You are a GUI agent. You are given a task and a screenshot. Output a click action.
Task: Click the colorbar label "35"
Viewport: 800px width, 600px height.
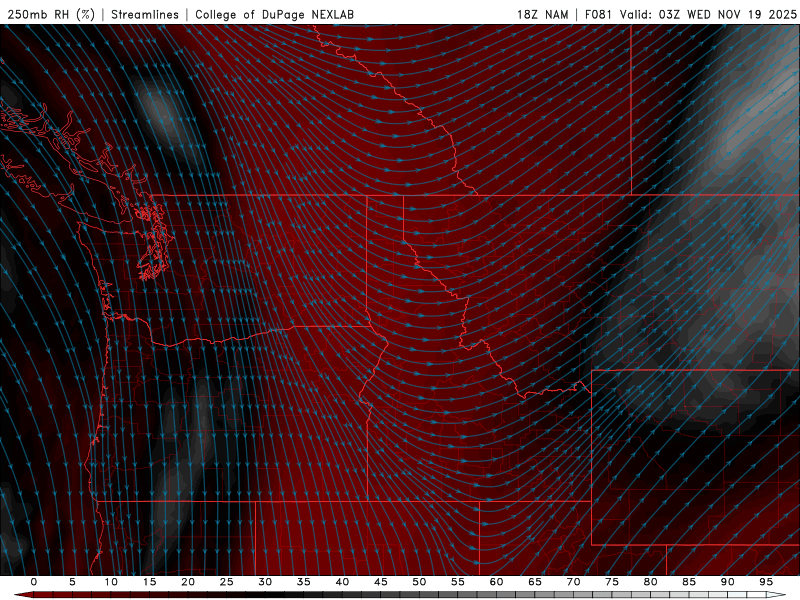(304, 582)
